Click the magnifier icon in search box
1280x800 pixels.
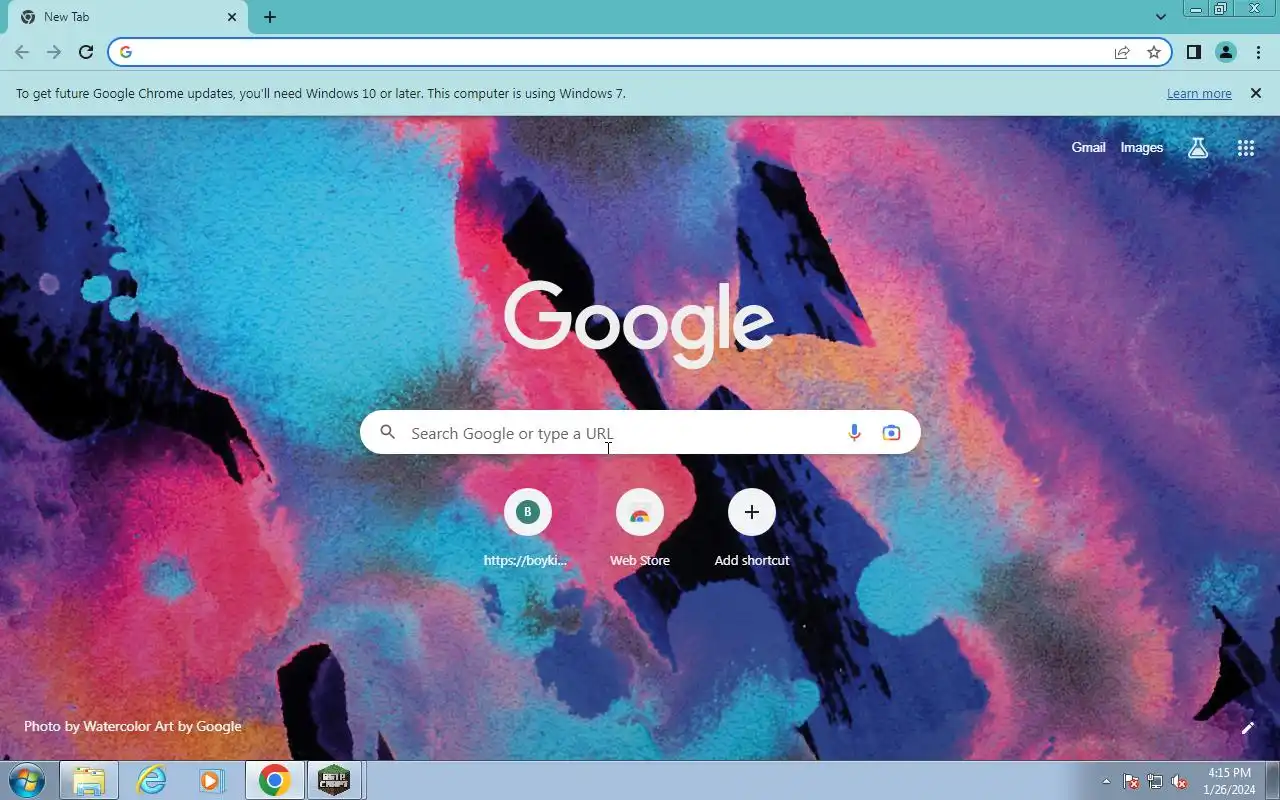(x=388, y=432)
